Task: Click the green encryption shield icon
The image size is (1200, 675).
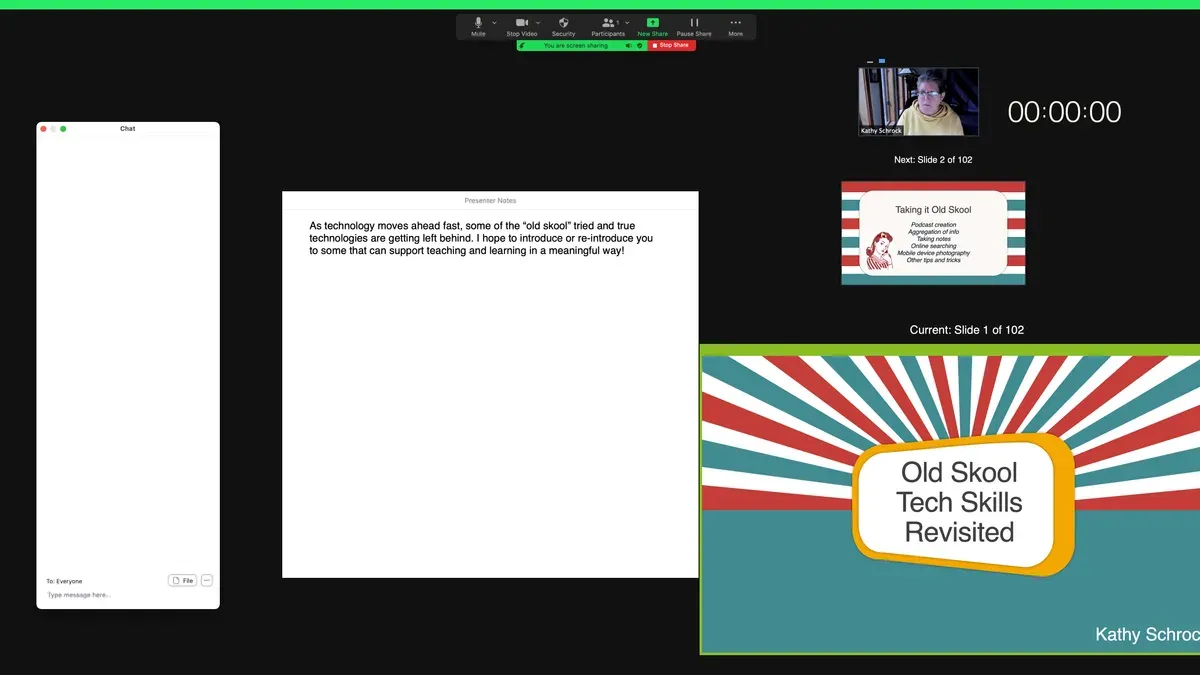Action: [640, 45]
